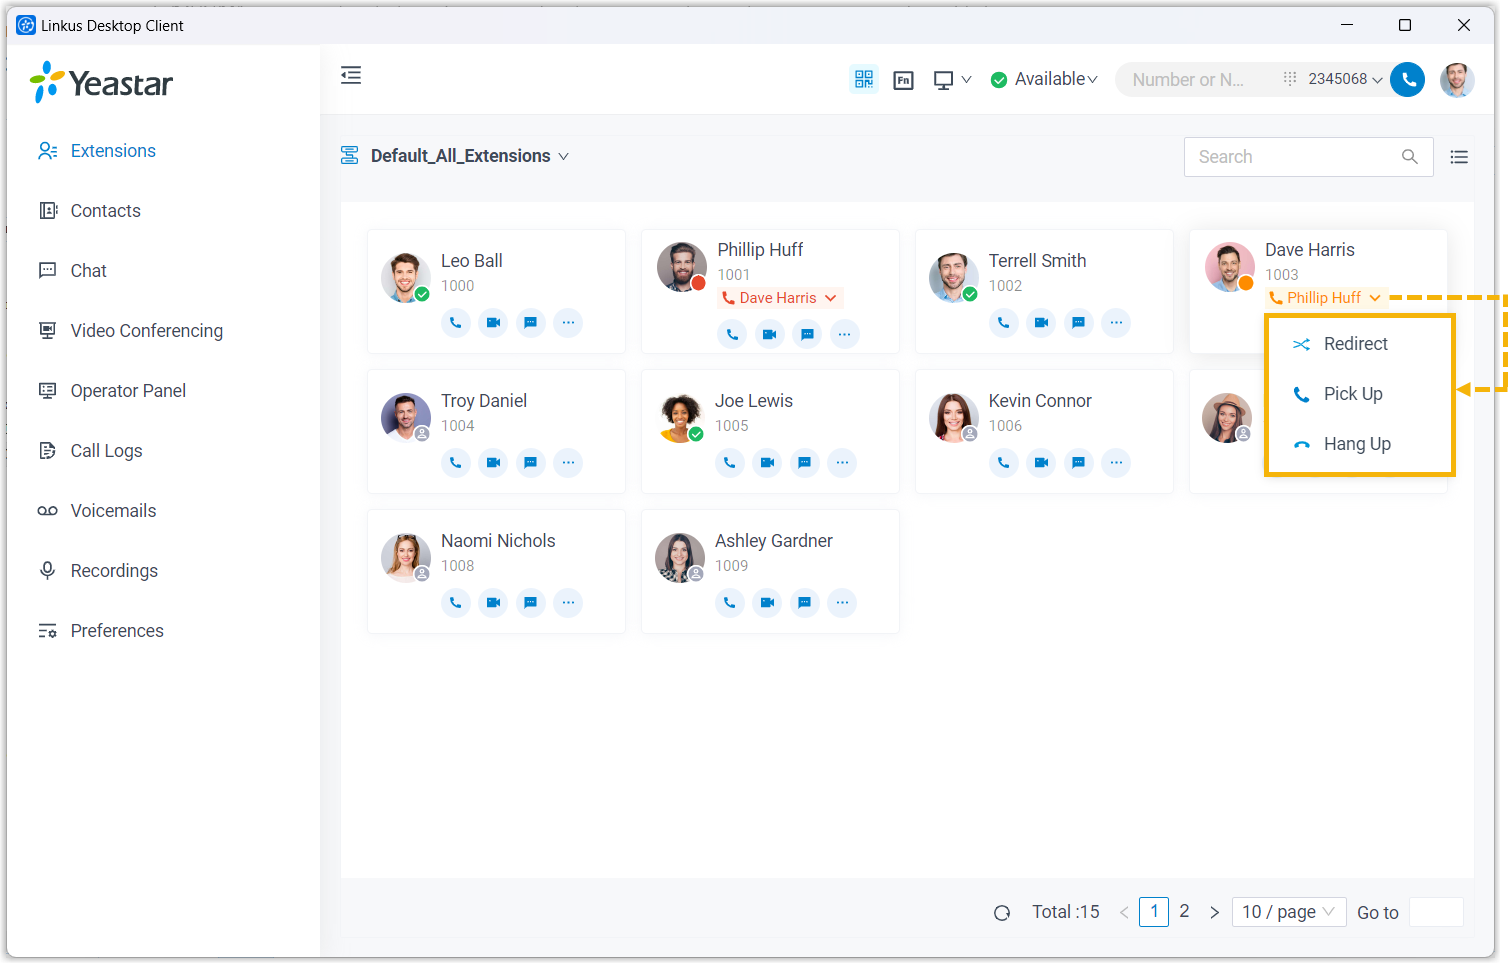Select Redirect from call menu
This screenshot has width=1509, height=964.
(1359, 344)
